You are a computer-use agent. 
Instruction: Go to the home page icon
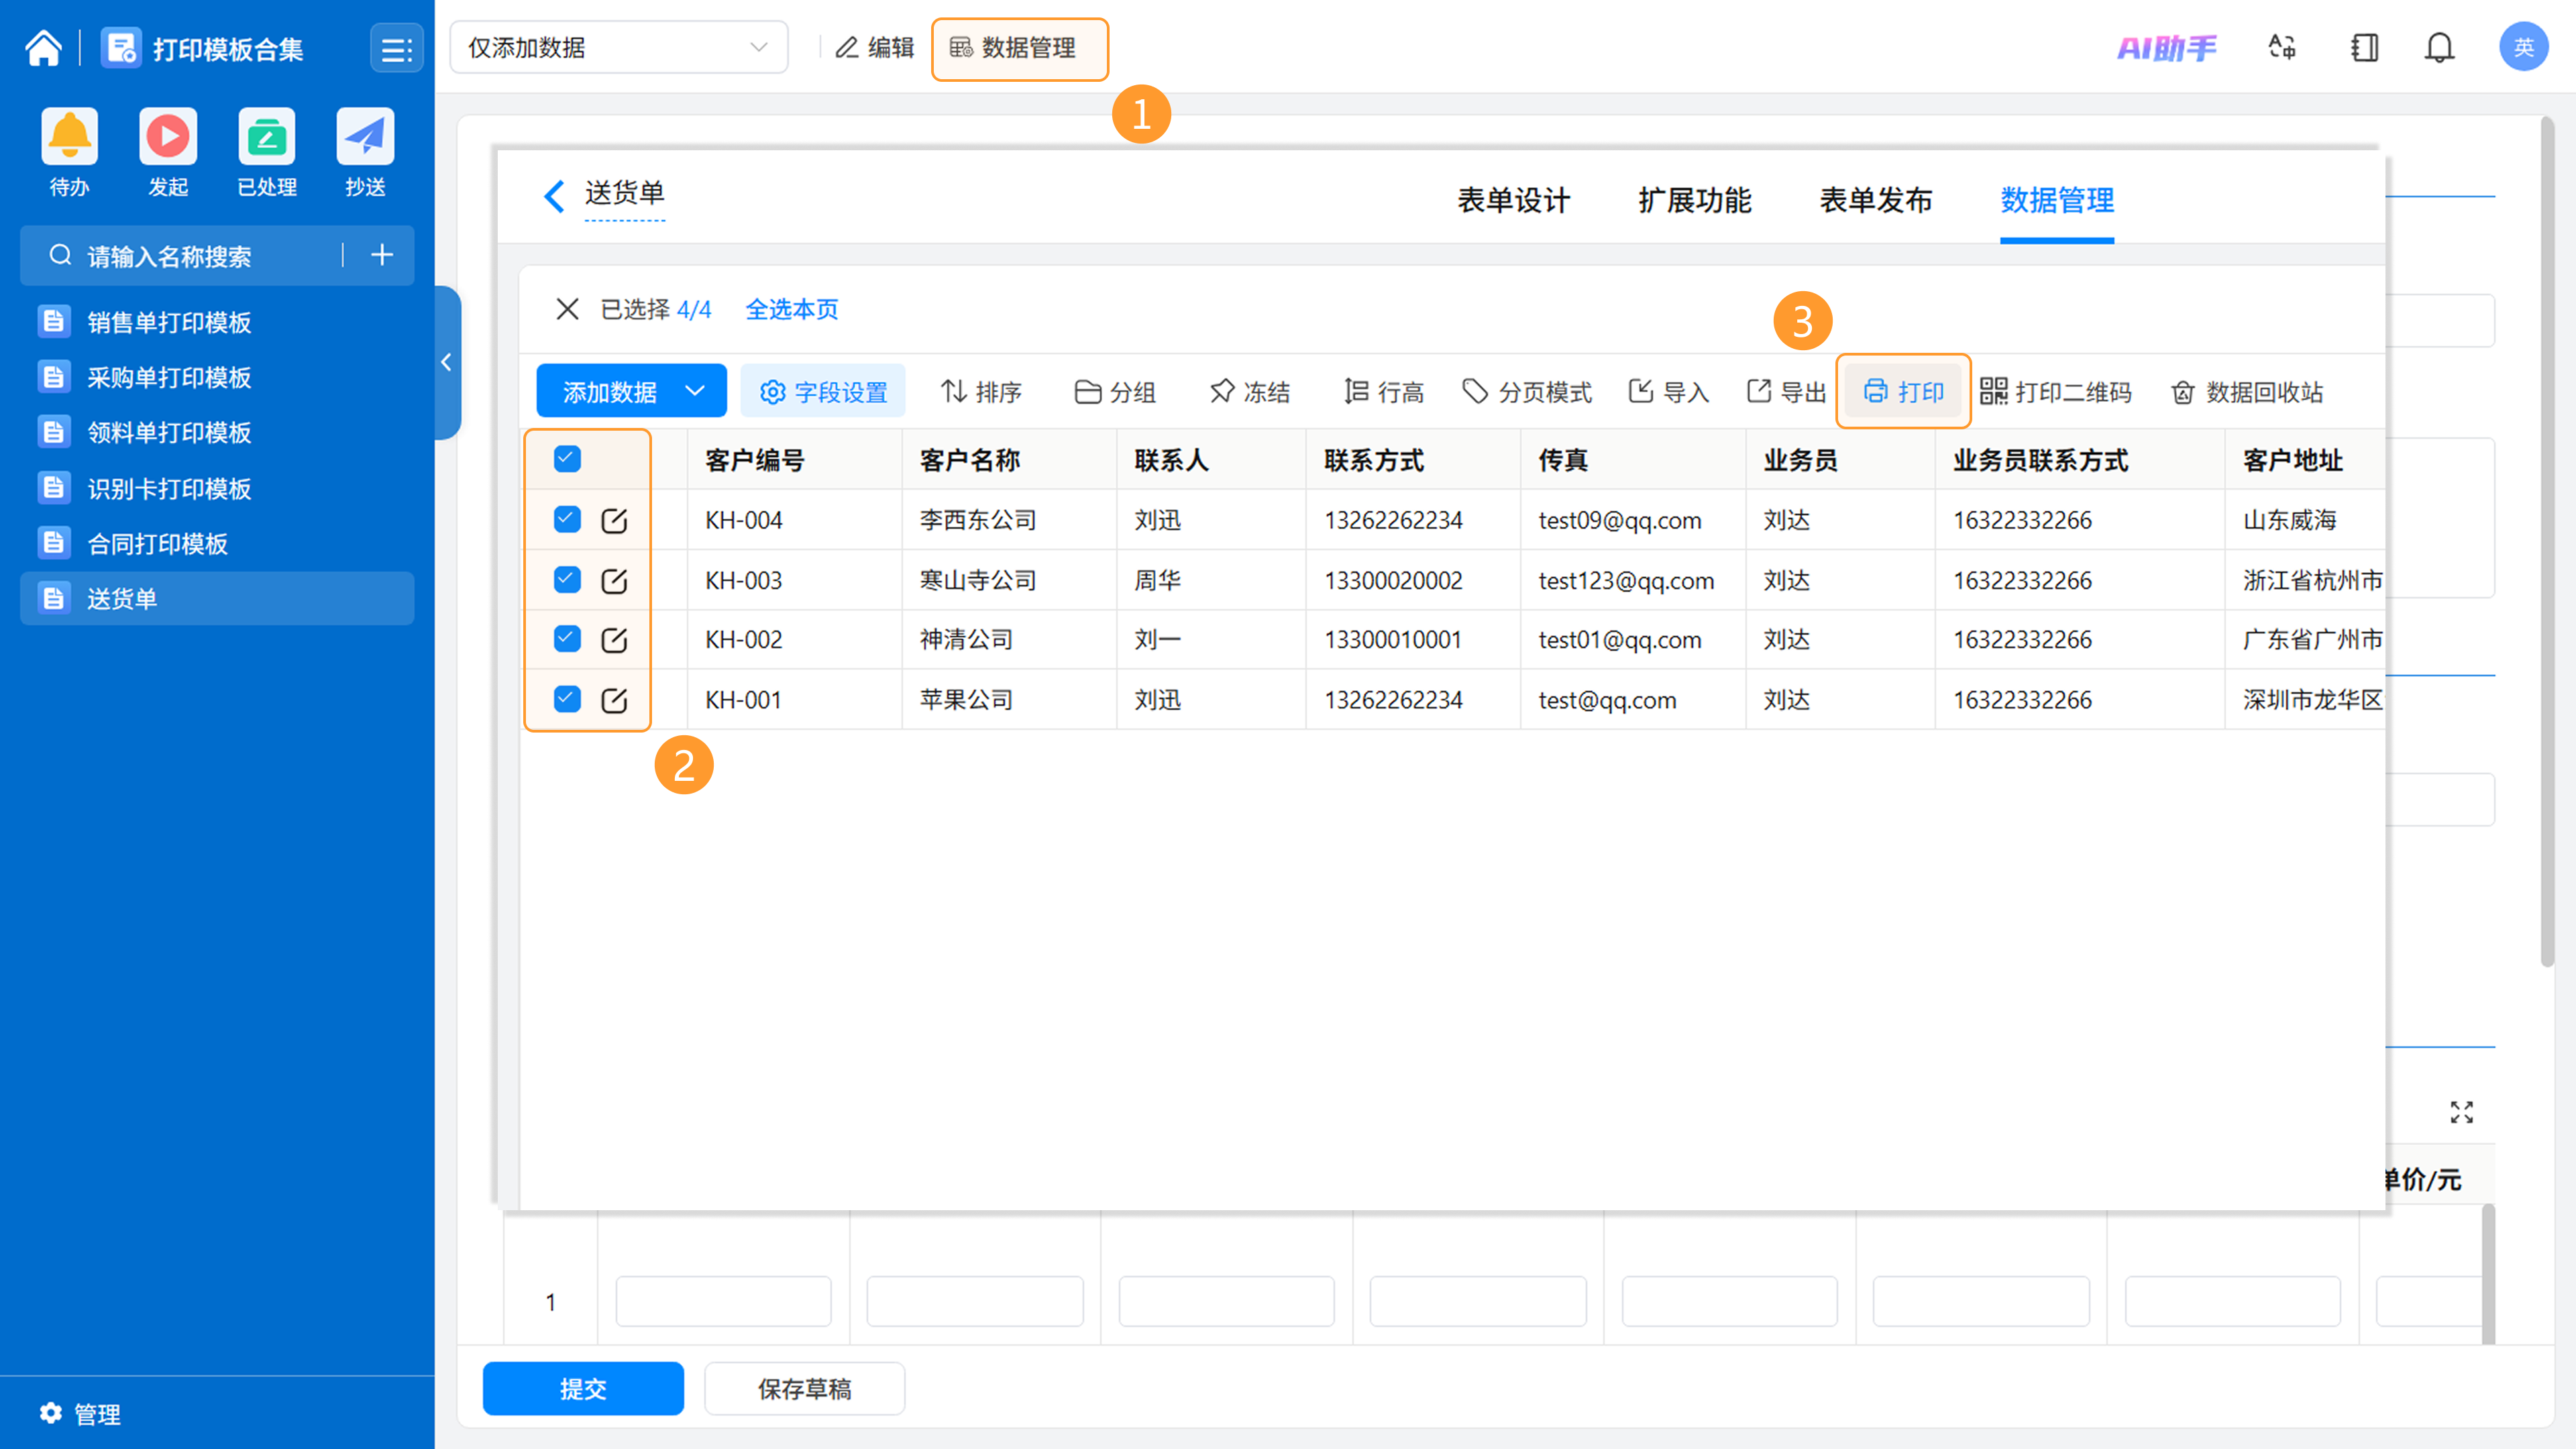[x=43, y=48]
